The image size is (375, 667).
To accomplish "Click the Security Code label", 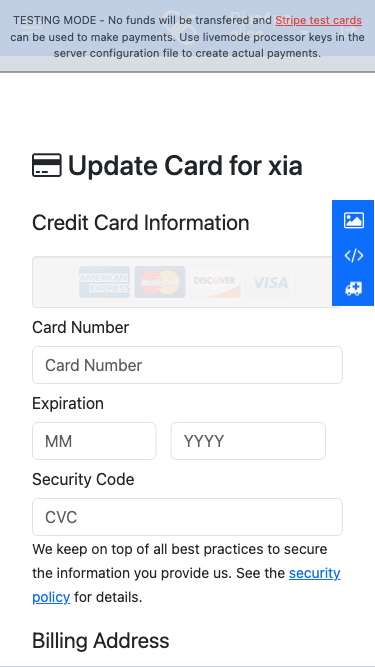I will tap(83, 479).
